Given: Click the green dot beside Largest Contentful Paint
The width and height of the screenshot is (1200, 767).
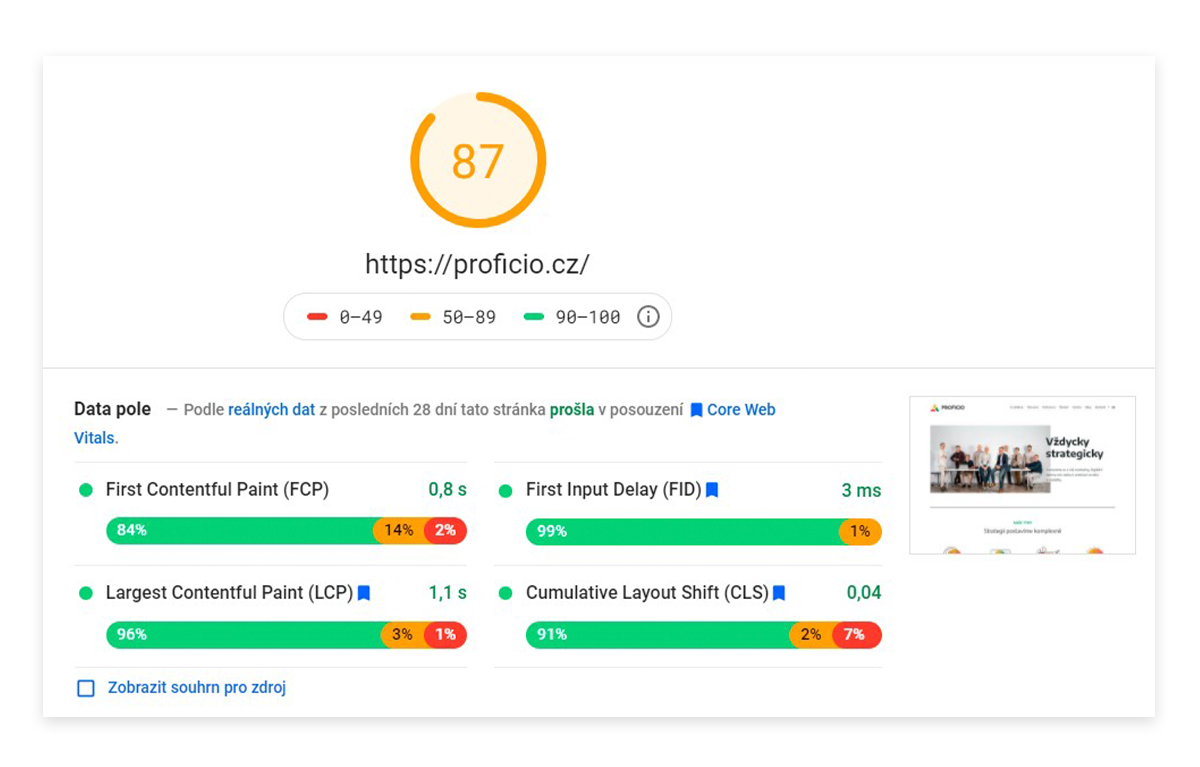Looking at the screenshot, I should click(x=85, y=593).
